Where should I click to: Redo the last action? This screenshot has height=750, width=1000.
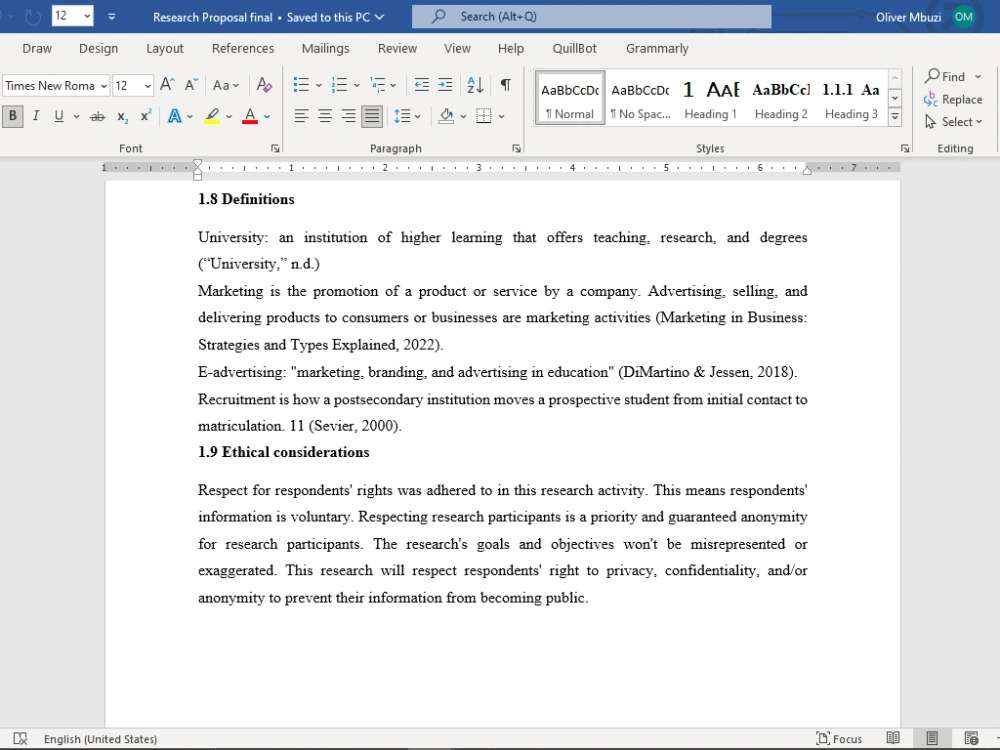(33, 17)
